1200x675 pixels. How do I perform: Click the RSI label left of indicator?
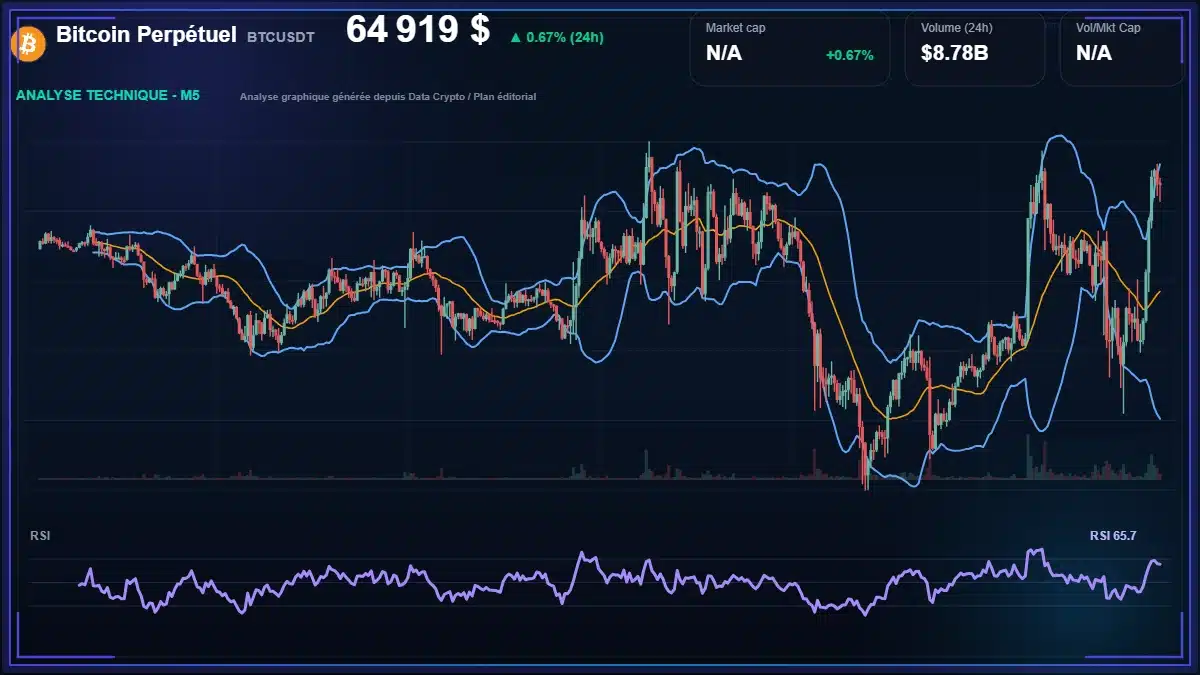click(40, 536)
